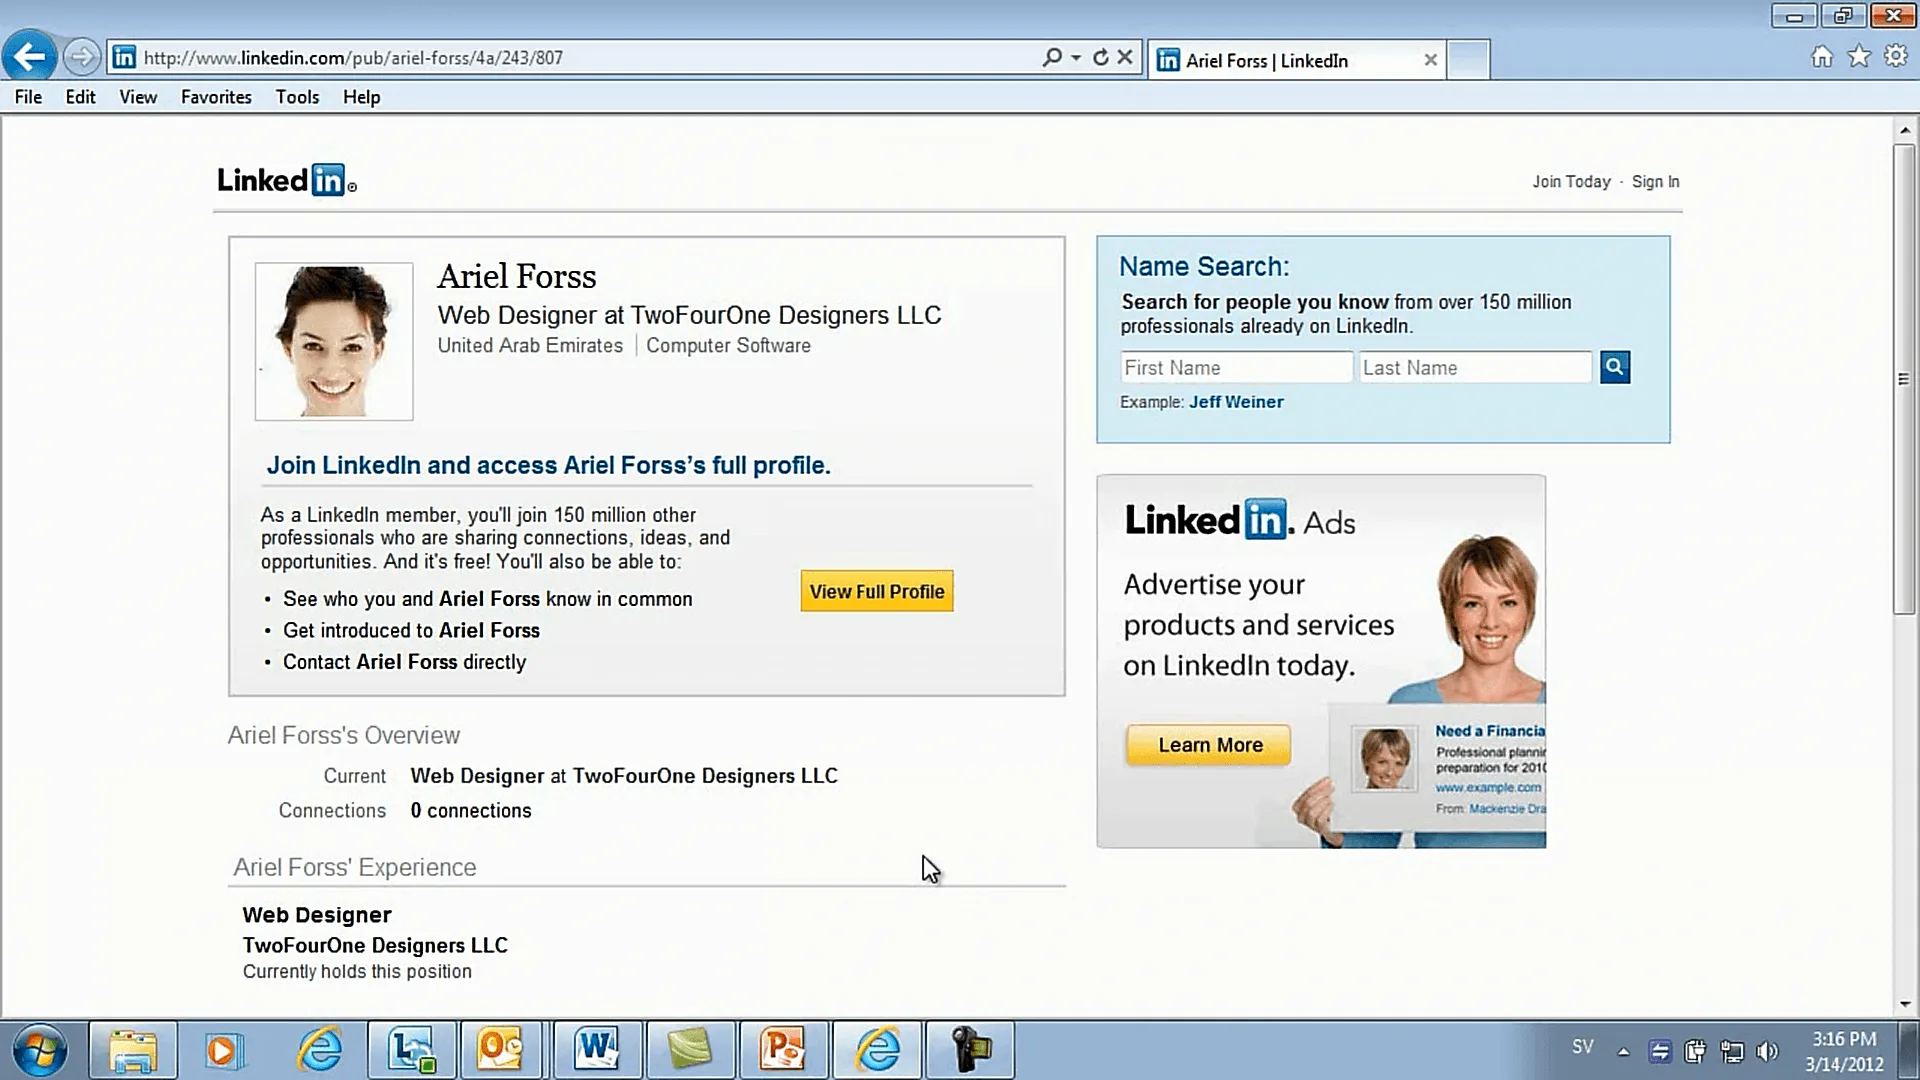Open the Windows Start menu orb
Screen dimensions: 1920x1080
[40, 1050]
